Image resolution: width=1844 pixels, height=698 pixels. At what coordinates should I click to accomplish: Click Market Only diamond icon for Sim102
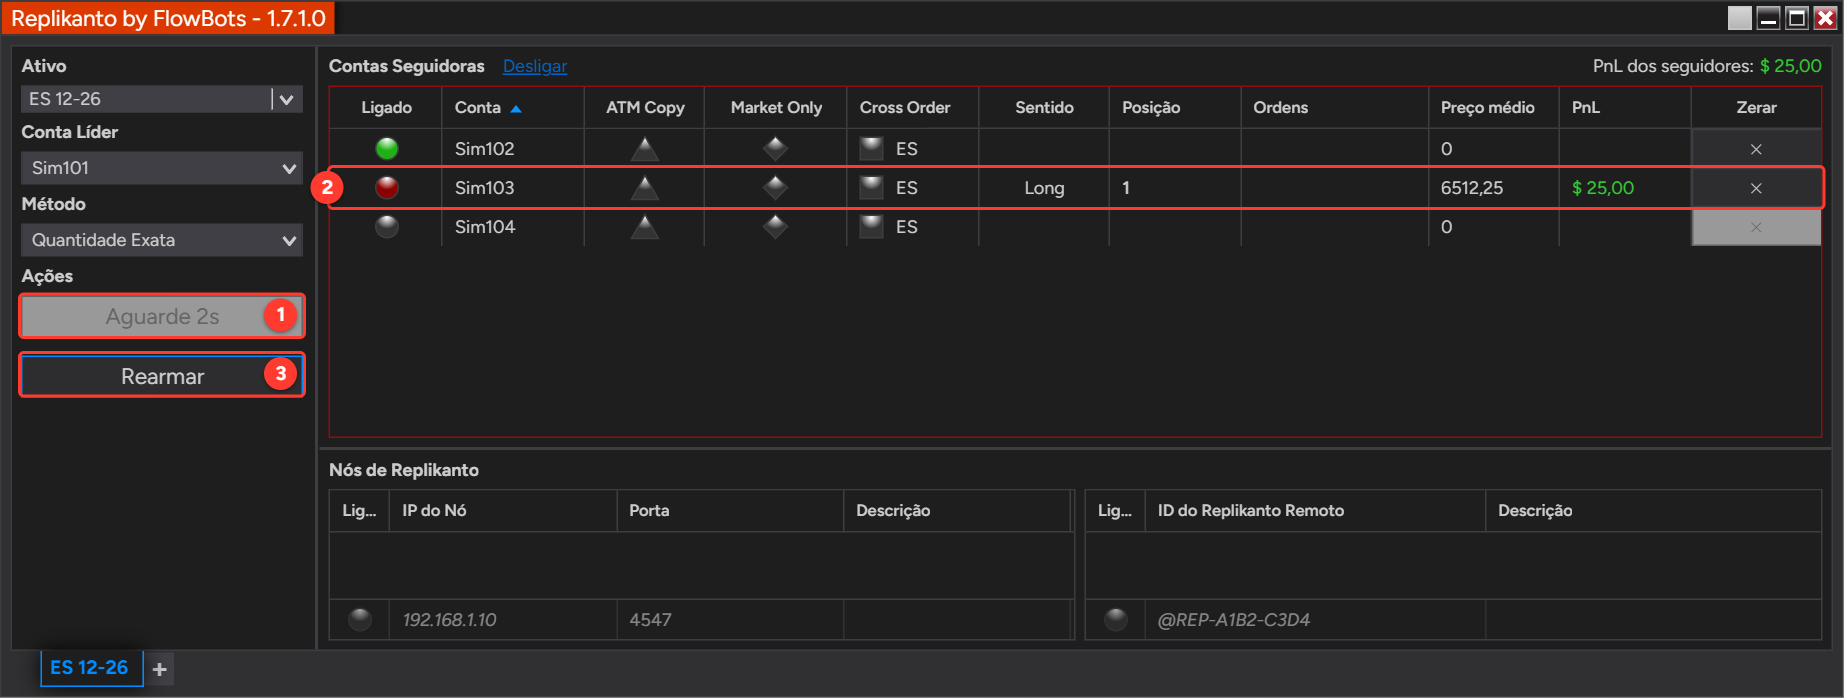pos(775,149)
